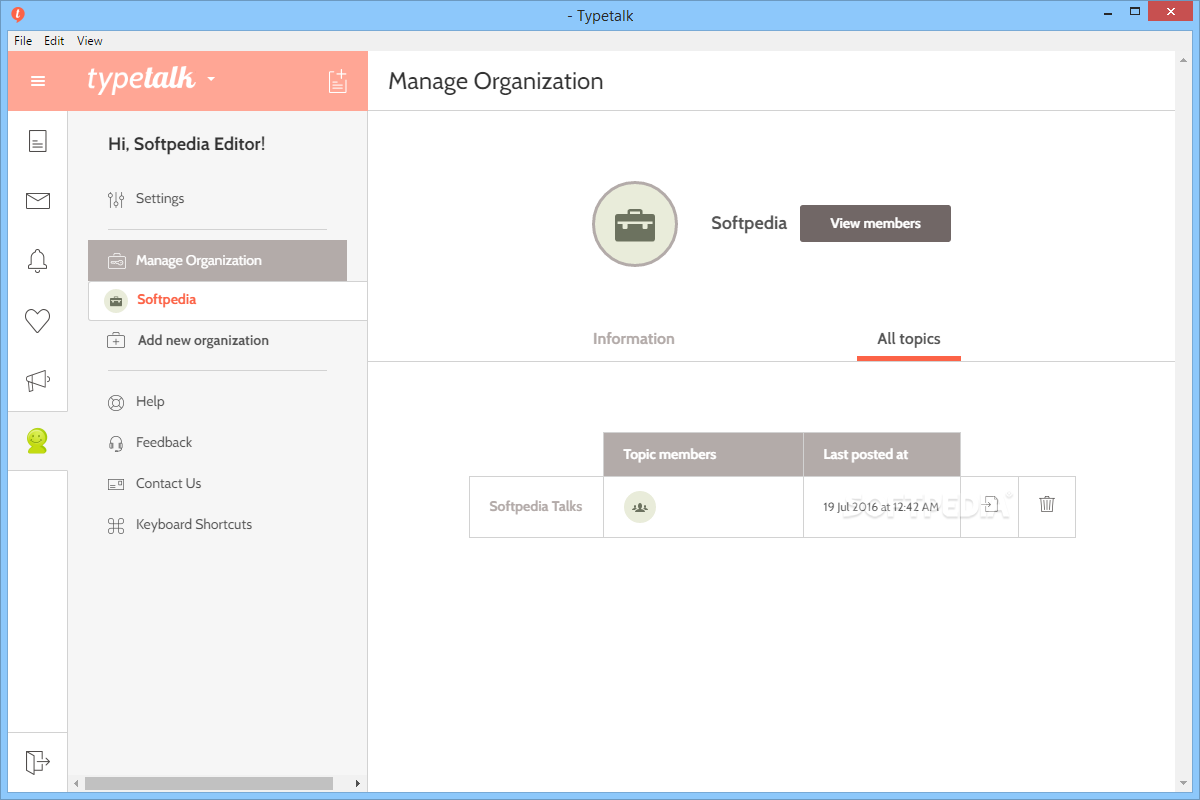Screen dimensions: 1200x800
Task: Click the Add new organization briefcase icon
Action: pos(116,340)
